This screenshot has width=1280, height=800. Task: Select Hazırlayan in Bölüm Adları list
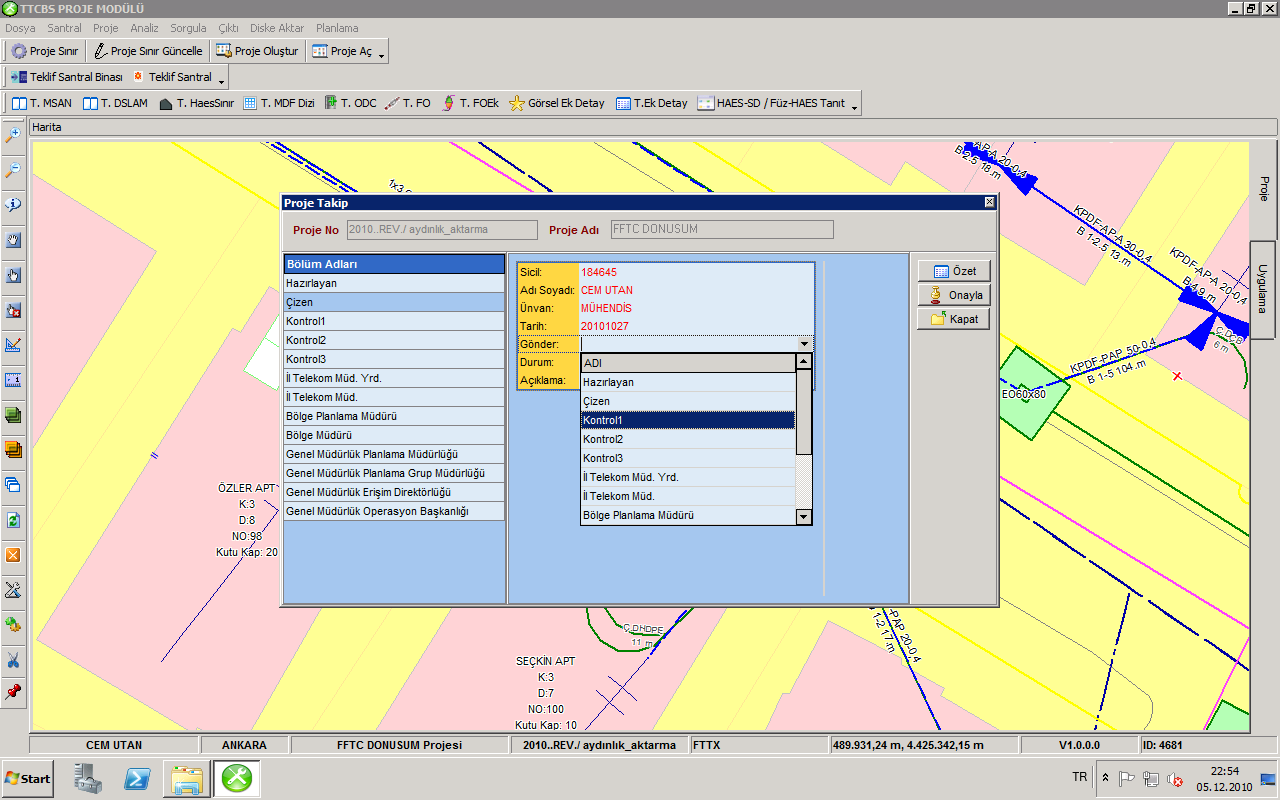tap(394, 283)
